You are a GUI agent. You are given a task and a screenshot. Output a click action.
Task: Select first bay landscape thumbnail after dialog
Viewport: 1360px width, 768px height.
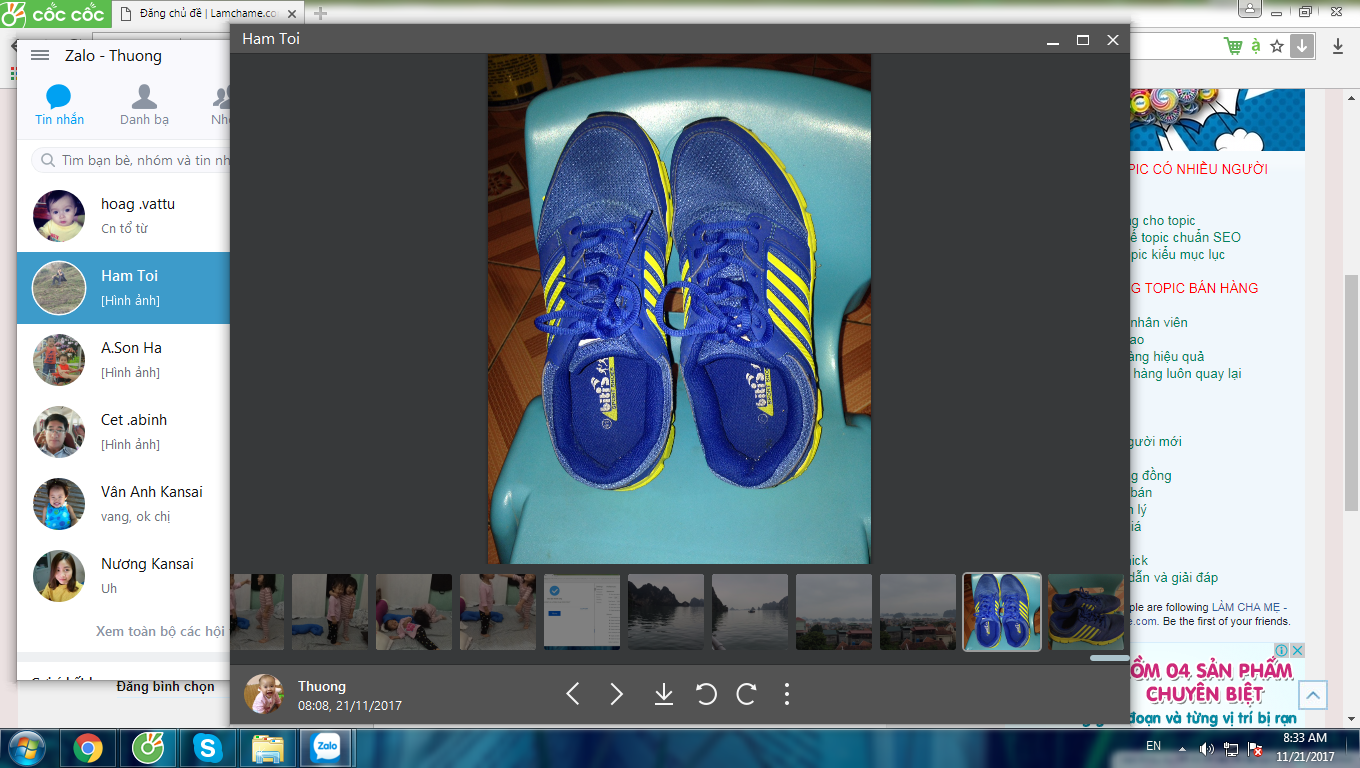pyautogui.click(x=666, y=612)
